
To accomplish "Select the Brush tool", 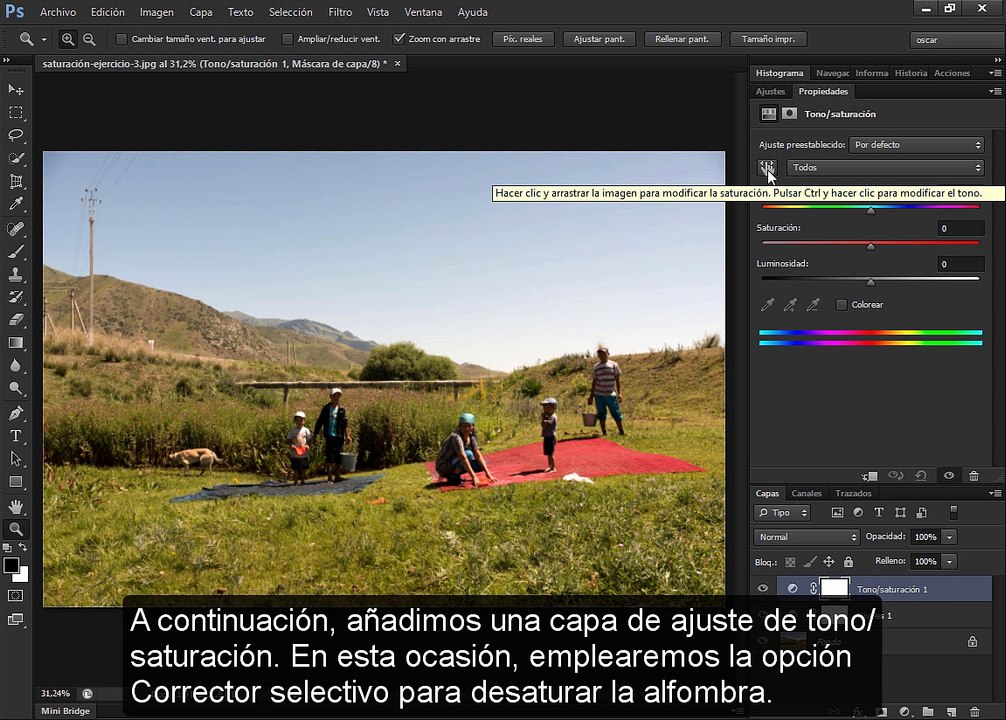I will click(16, 252).
